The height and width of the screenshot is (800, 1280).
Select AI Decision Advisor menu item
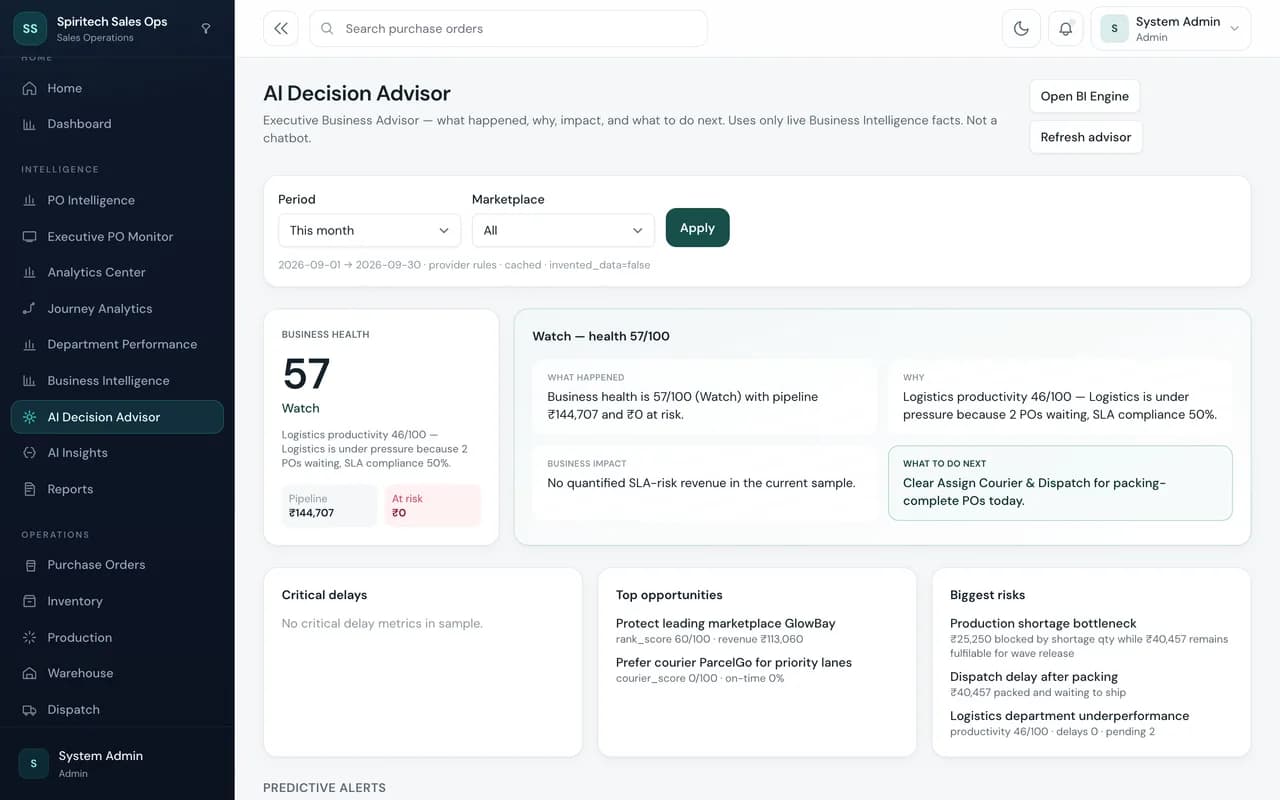[x=117, y=417]
